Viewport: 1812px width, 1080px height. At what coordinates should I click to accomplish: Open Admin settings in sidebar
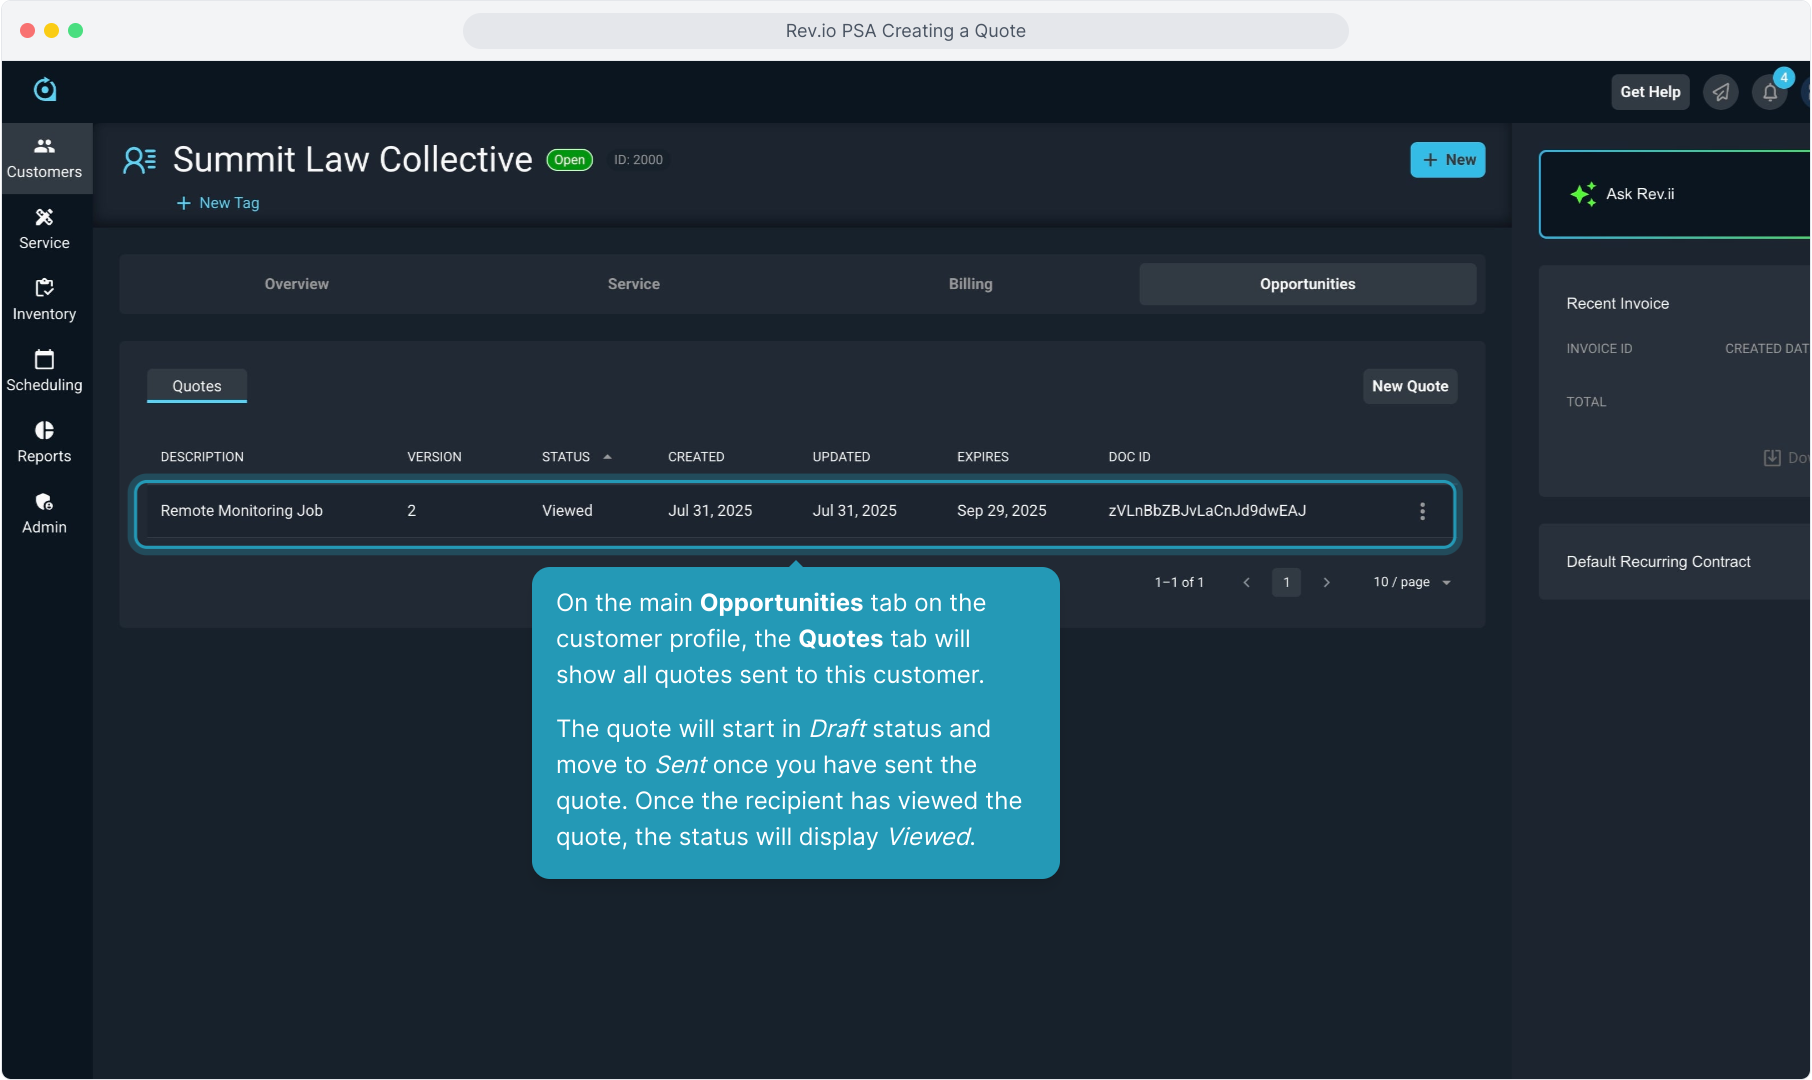tap(45, 513)
